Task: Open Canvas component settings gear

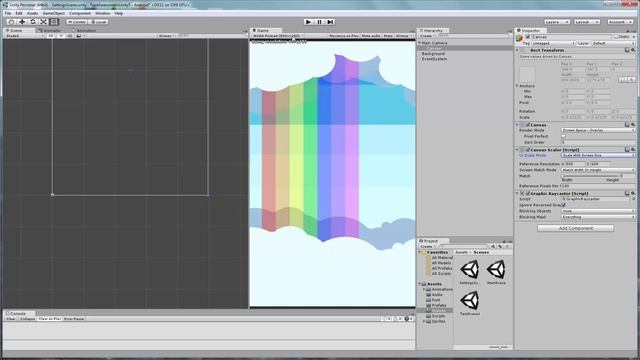Action: click(633, 124)
